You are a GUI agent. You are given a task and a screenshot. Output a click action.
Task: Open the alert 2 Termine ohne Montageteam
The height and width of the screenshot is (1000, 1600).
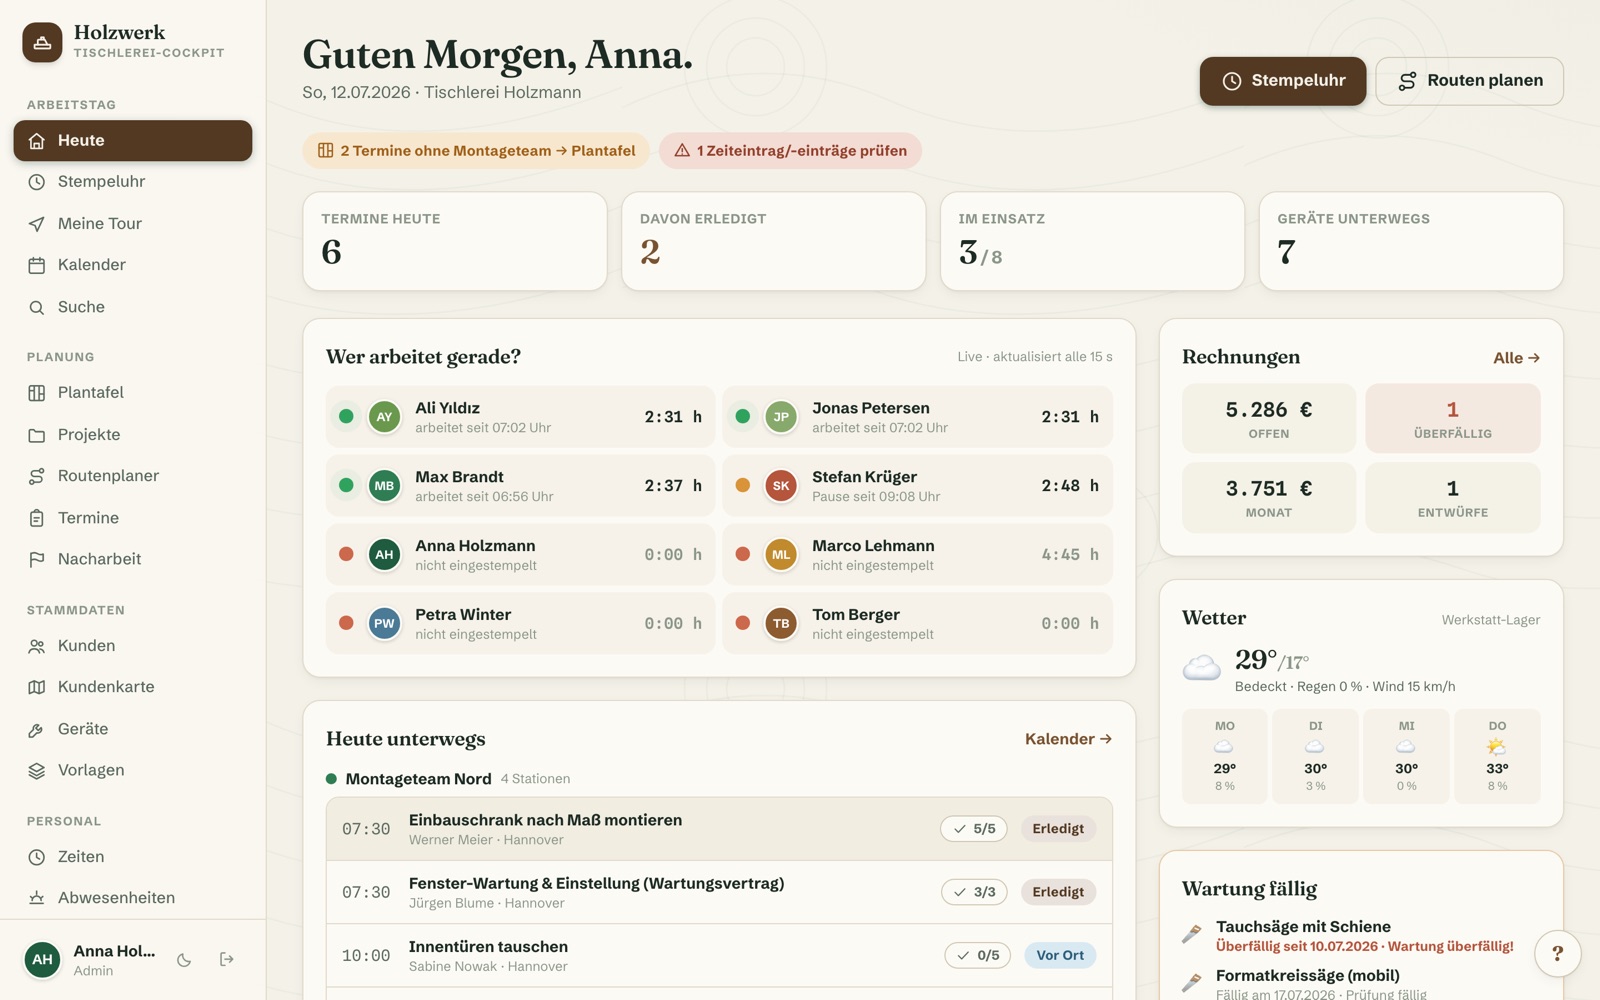point(476,151)
